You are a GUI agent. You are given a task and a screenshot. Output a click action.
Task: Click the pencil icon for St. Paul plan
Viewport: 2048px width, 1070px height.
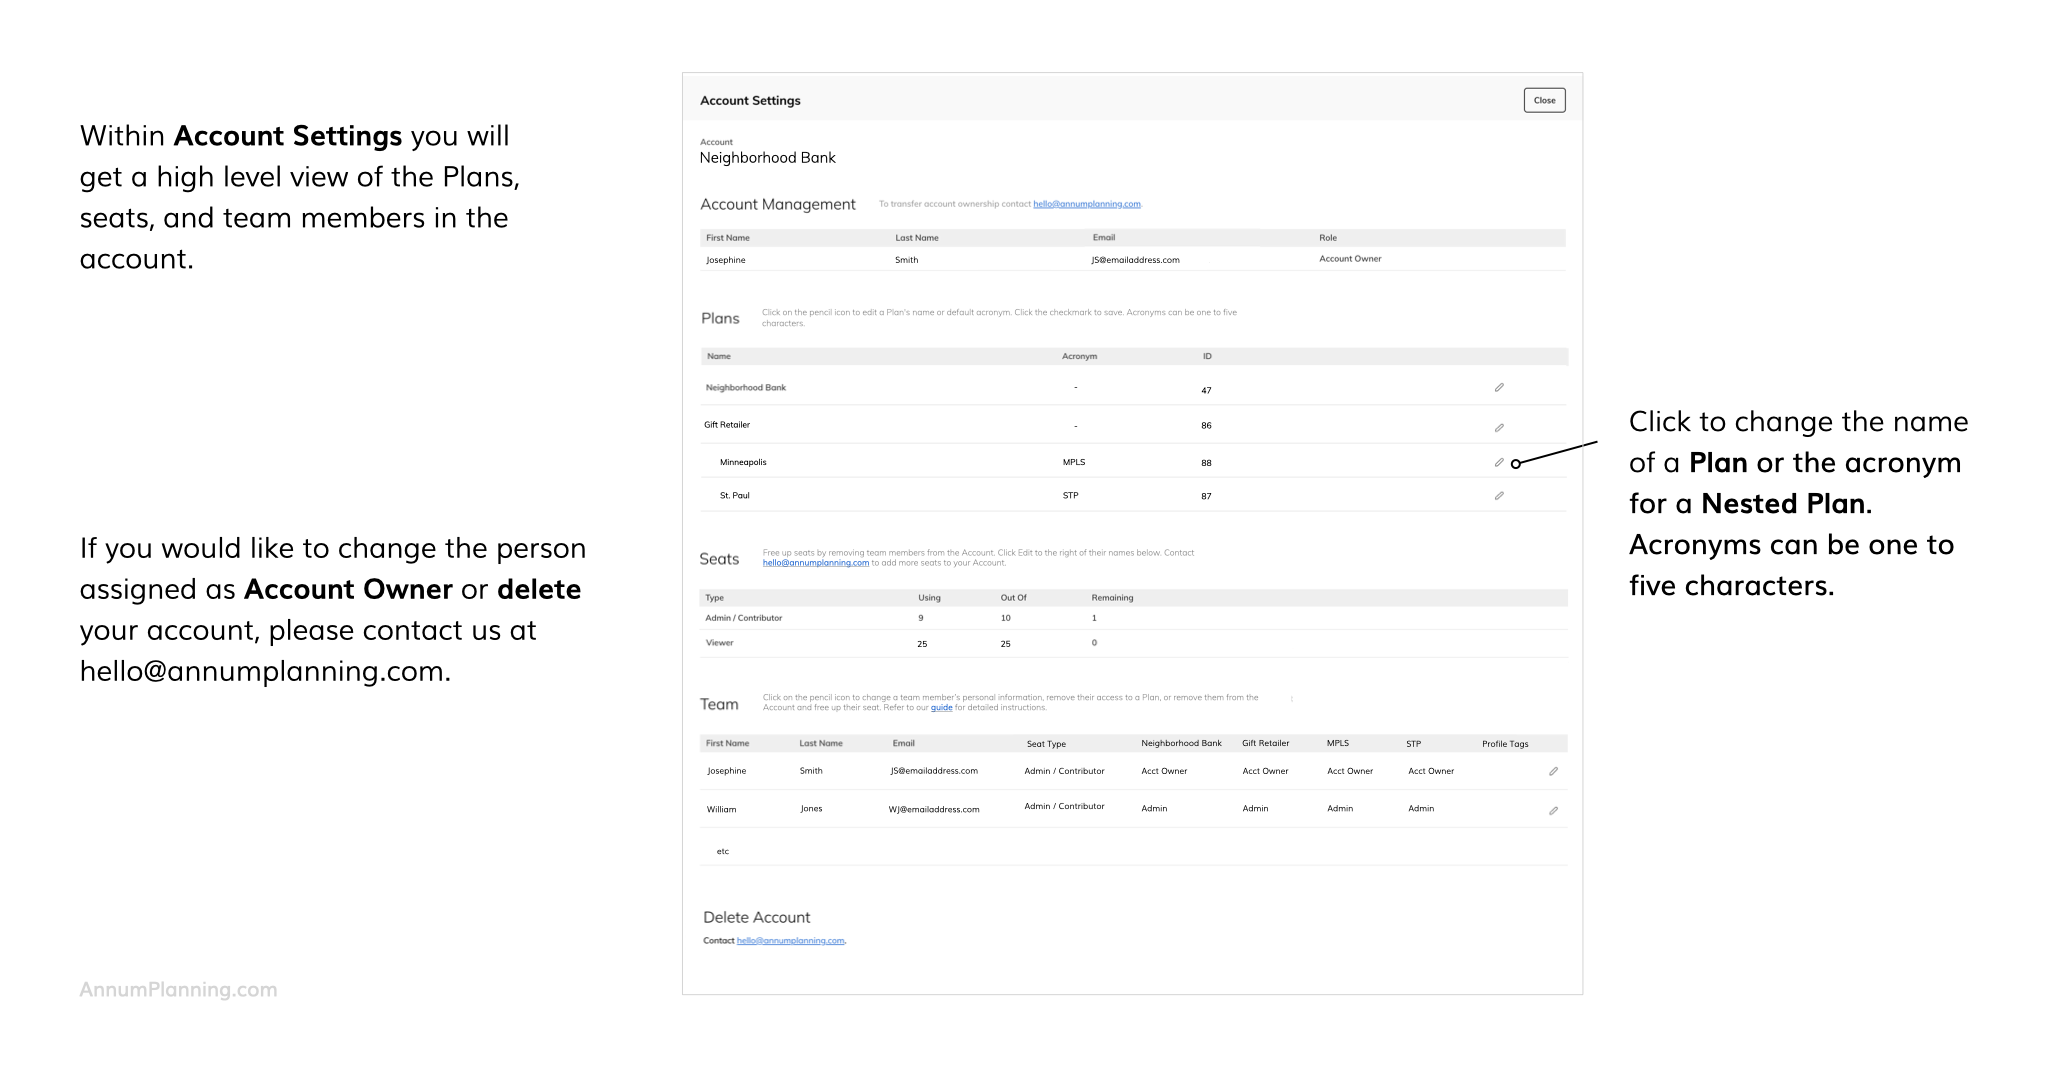point(1499,496)
